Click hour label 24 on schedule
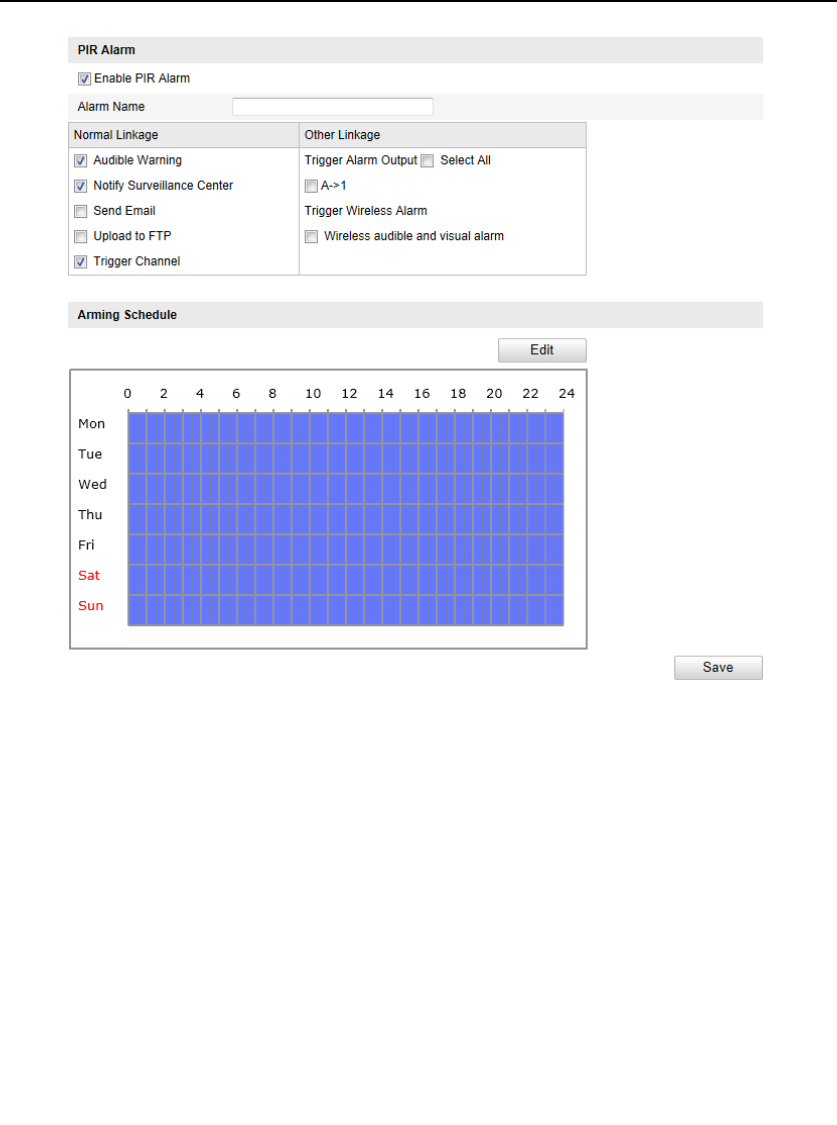The image size is (837, 1125). pyautogui.click(x=567, y=393)
